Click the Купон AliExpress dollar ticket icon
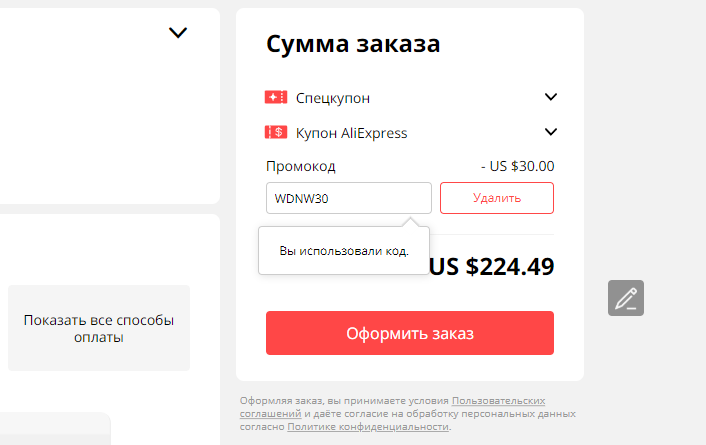 point(276,132)
